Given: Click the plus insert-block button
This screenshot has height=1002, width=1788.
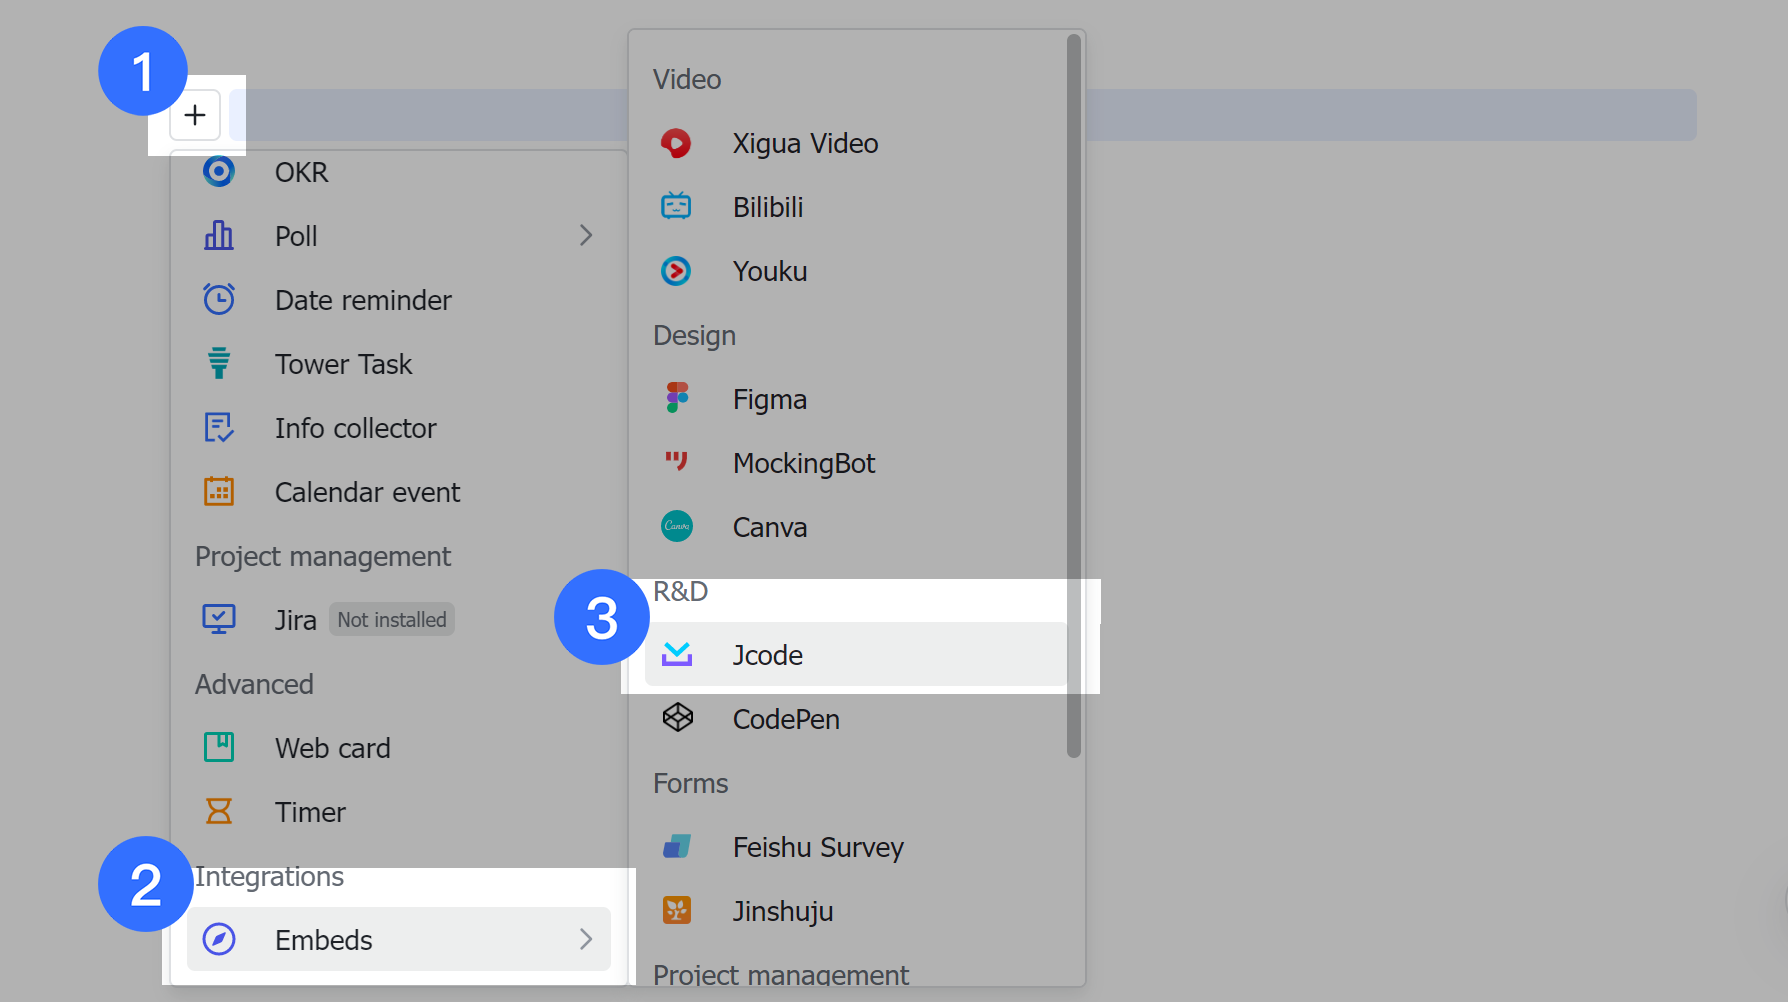Looking at the screenshot, I should click(195, 115).
